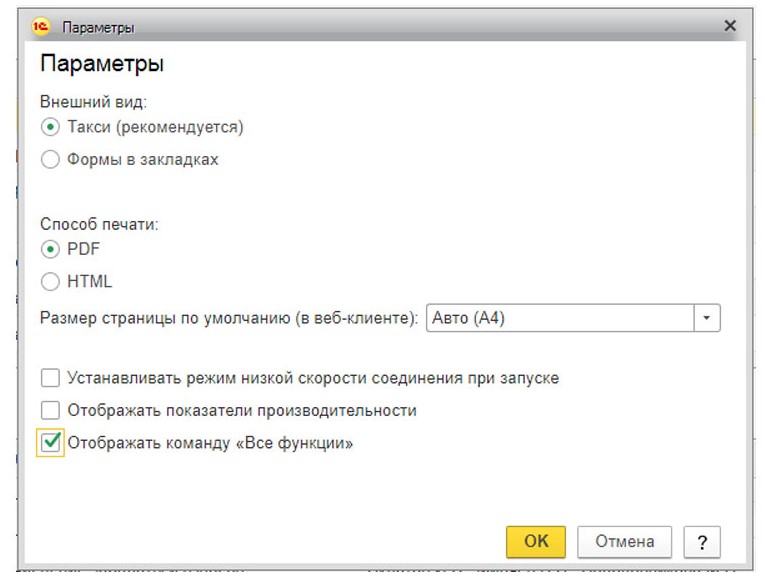Enable low connection speed mode at startup checkbox
Image resolution: width=765 pixels, height=578 pixels.
tap(50, 378)
